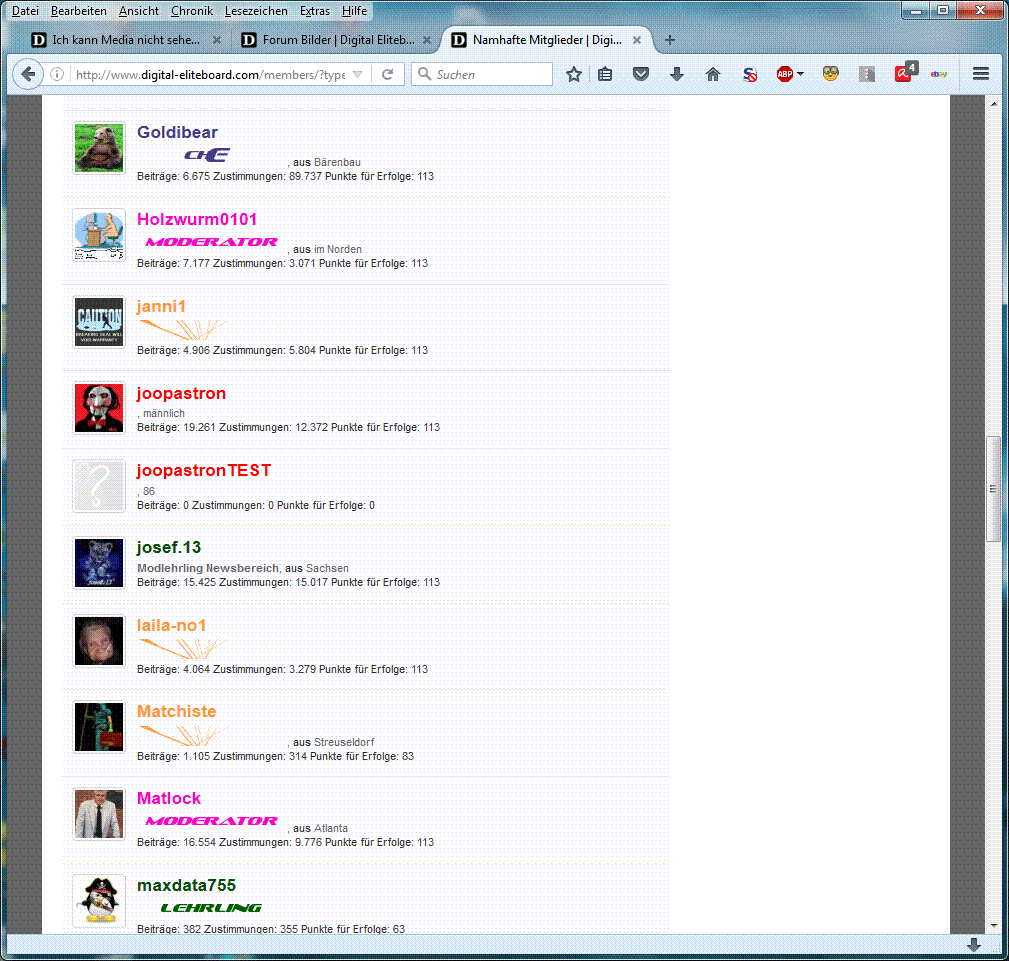Bookmark this page with the star icon
Viewport: 1009px width, 961px height.
click(573, 75)
